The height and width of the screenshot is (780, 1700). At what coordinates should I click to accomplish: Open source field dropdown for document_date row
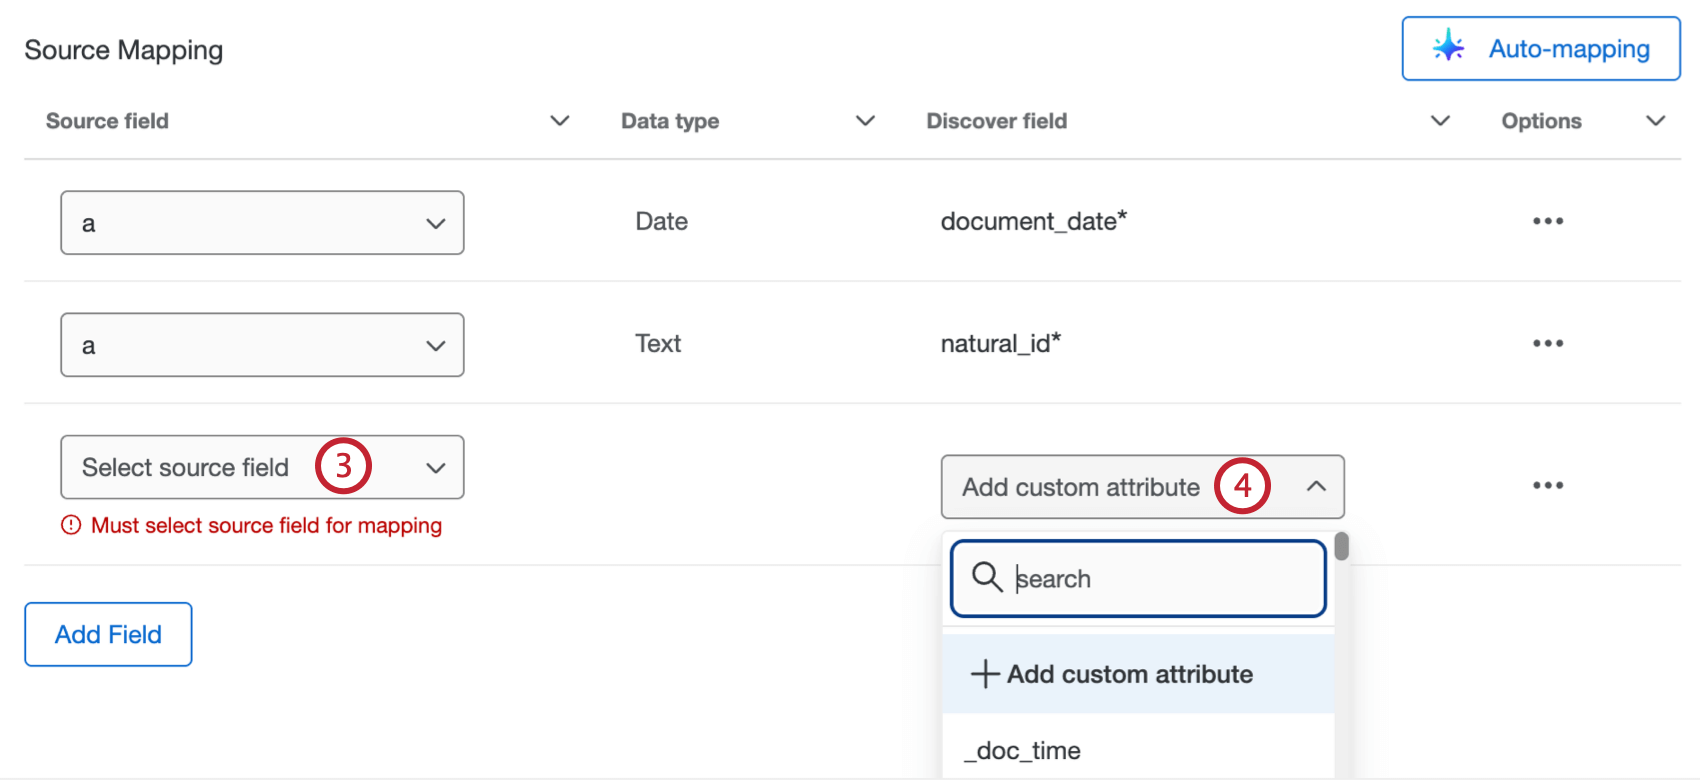(x=262, y=223)
